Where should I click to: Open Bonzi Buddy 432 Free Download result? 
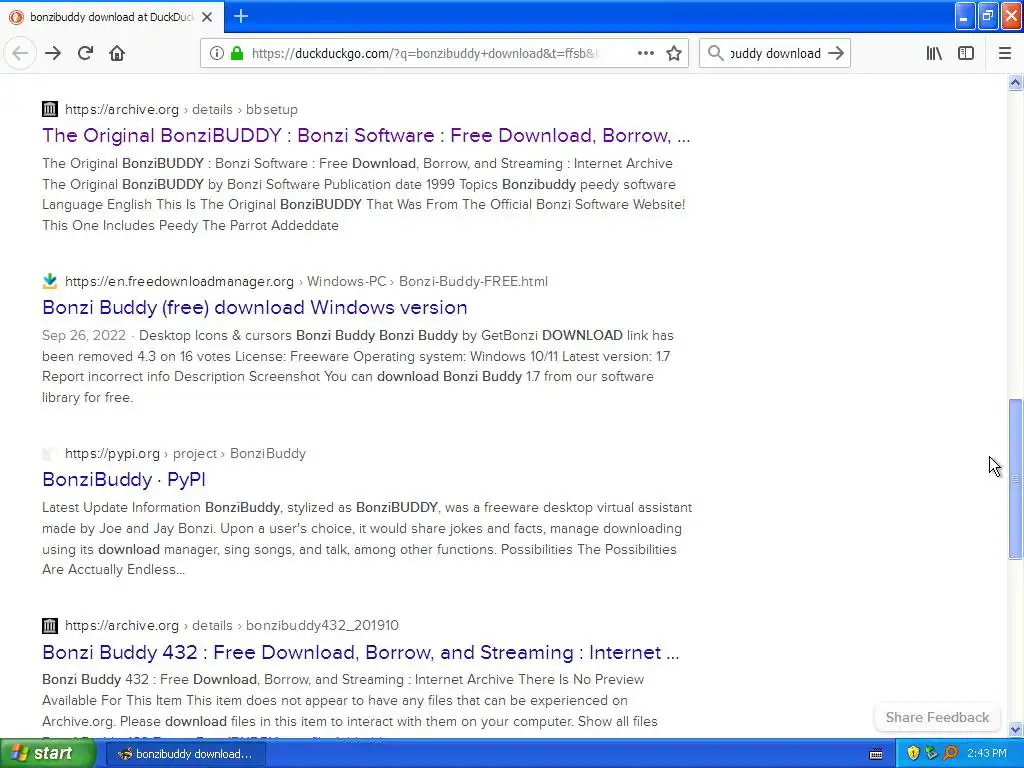click(x=360, y=652)
